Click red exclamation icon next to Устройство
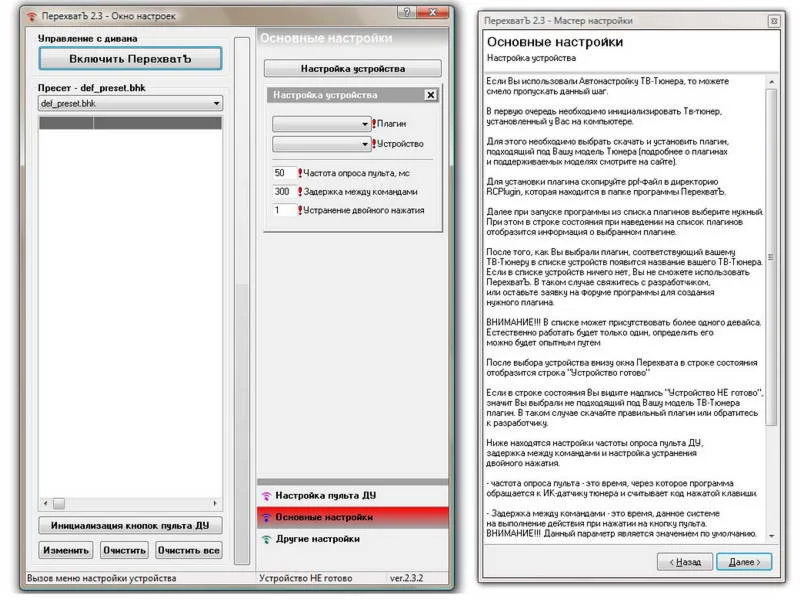800x600 pixels. [374, 144]
